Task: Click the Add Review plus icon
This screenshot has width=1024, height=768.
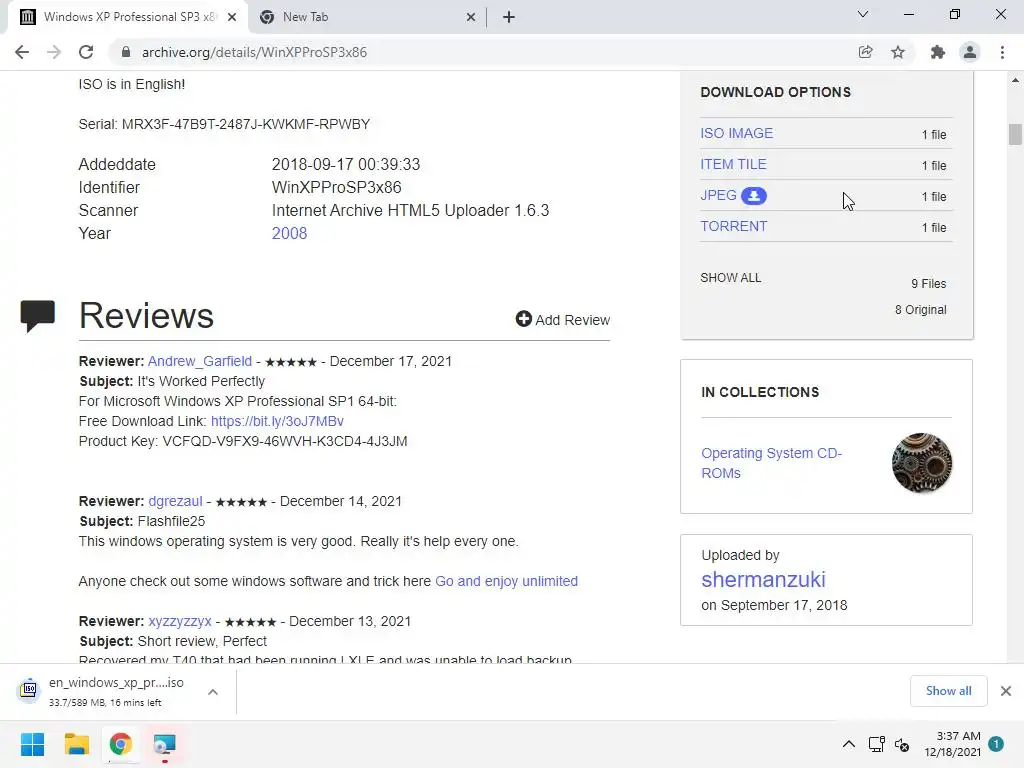Action: tap(523, 319)
